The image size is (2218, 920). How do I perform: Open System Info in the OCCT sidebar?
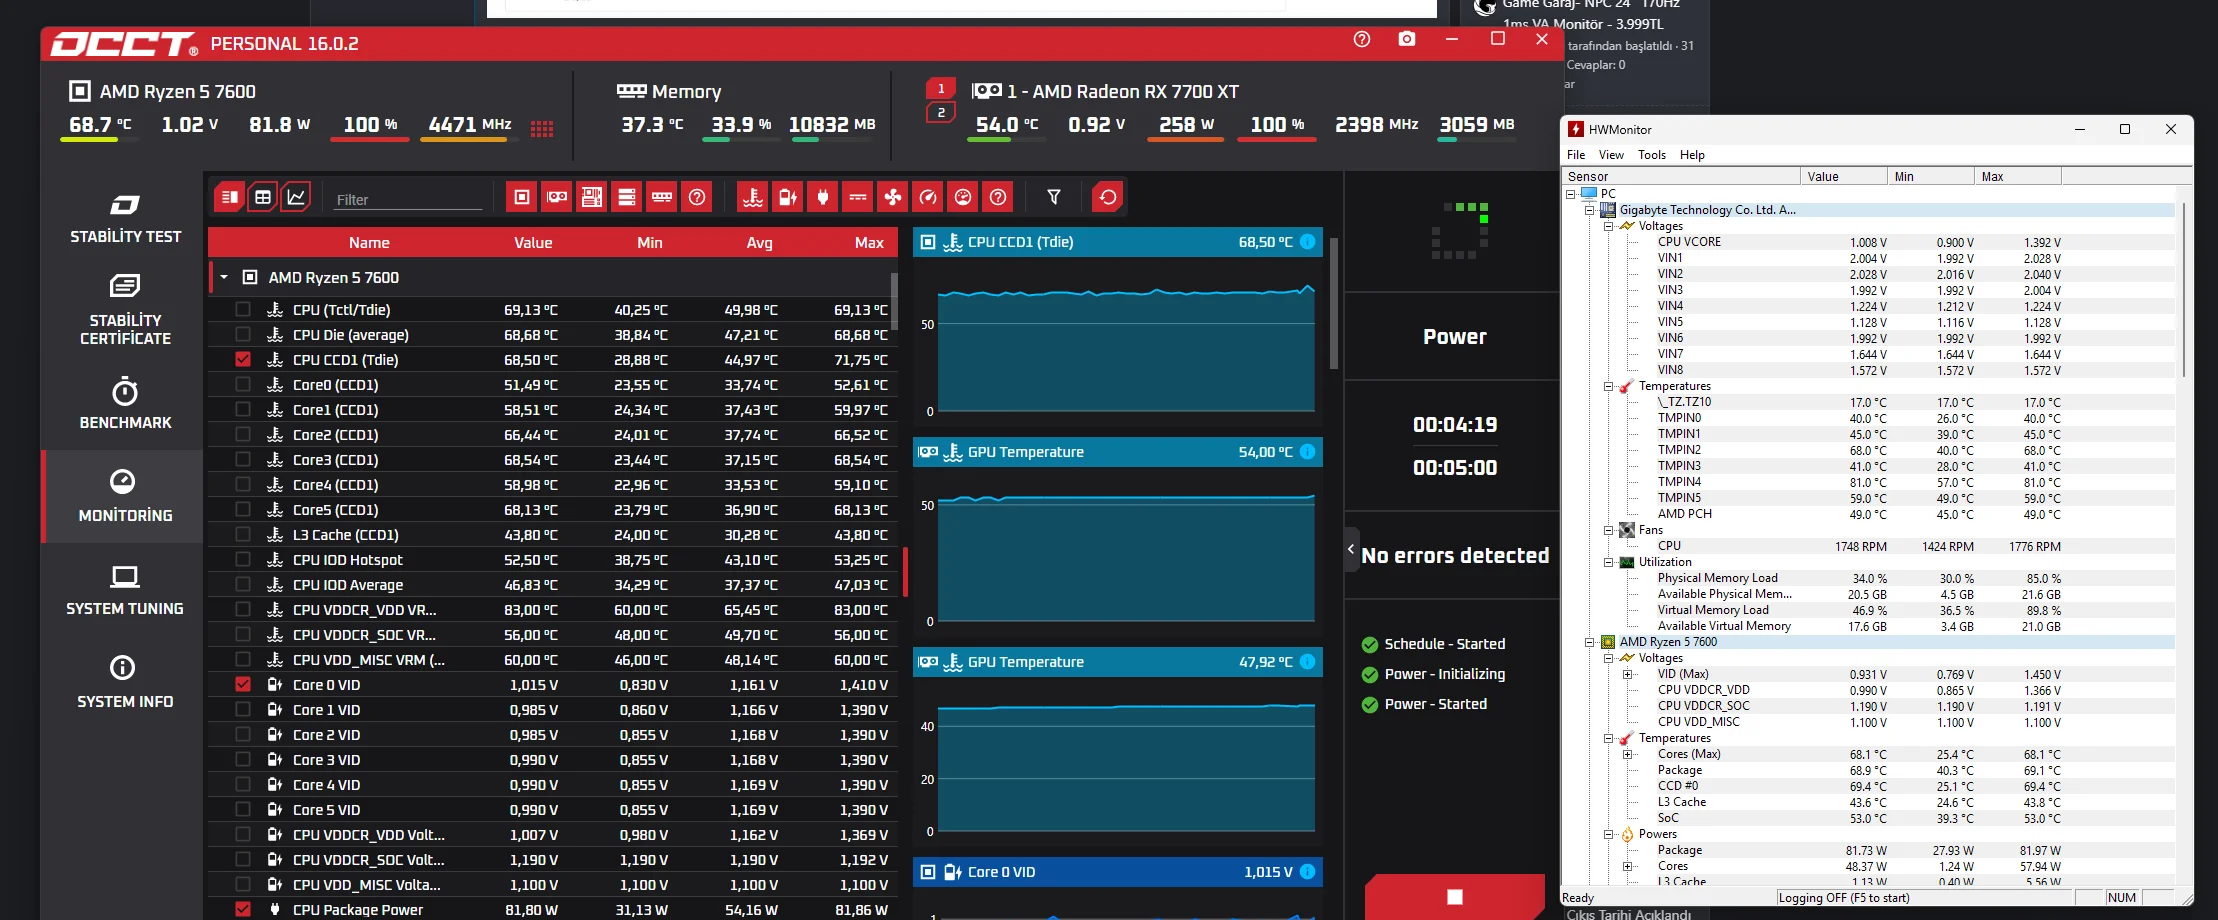pyautogui.click(x=125, y=682)
